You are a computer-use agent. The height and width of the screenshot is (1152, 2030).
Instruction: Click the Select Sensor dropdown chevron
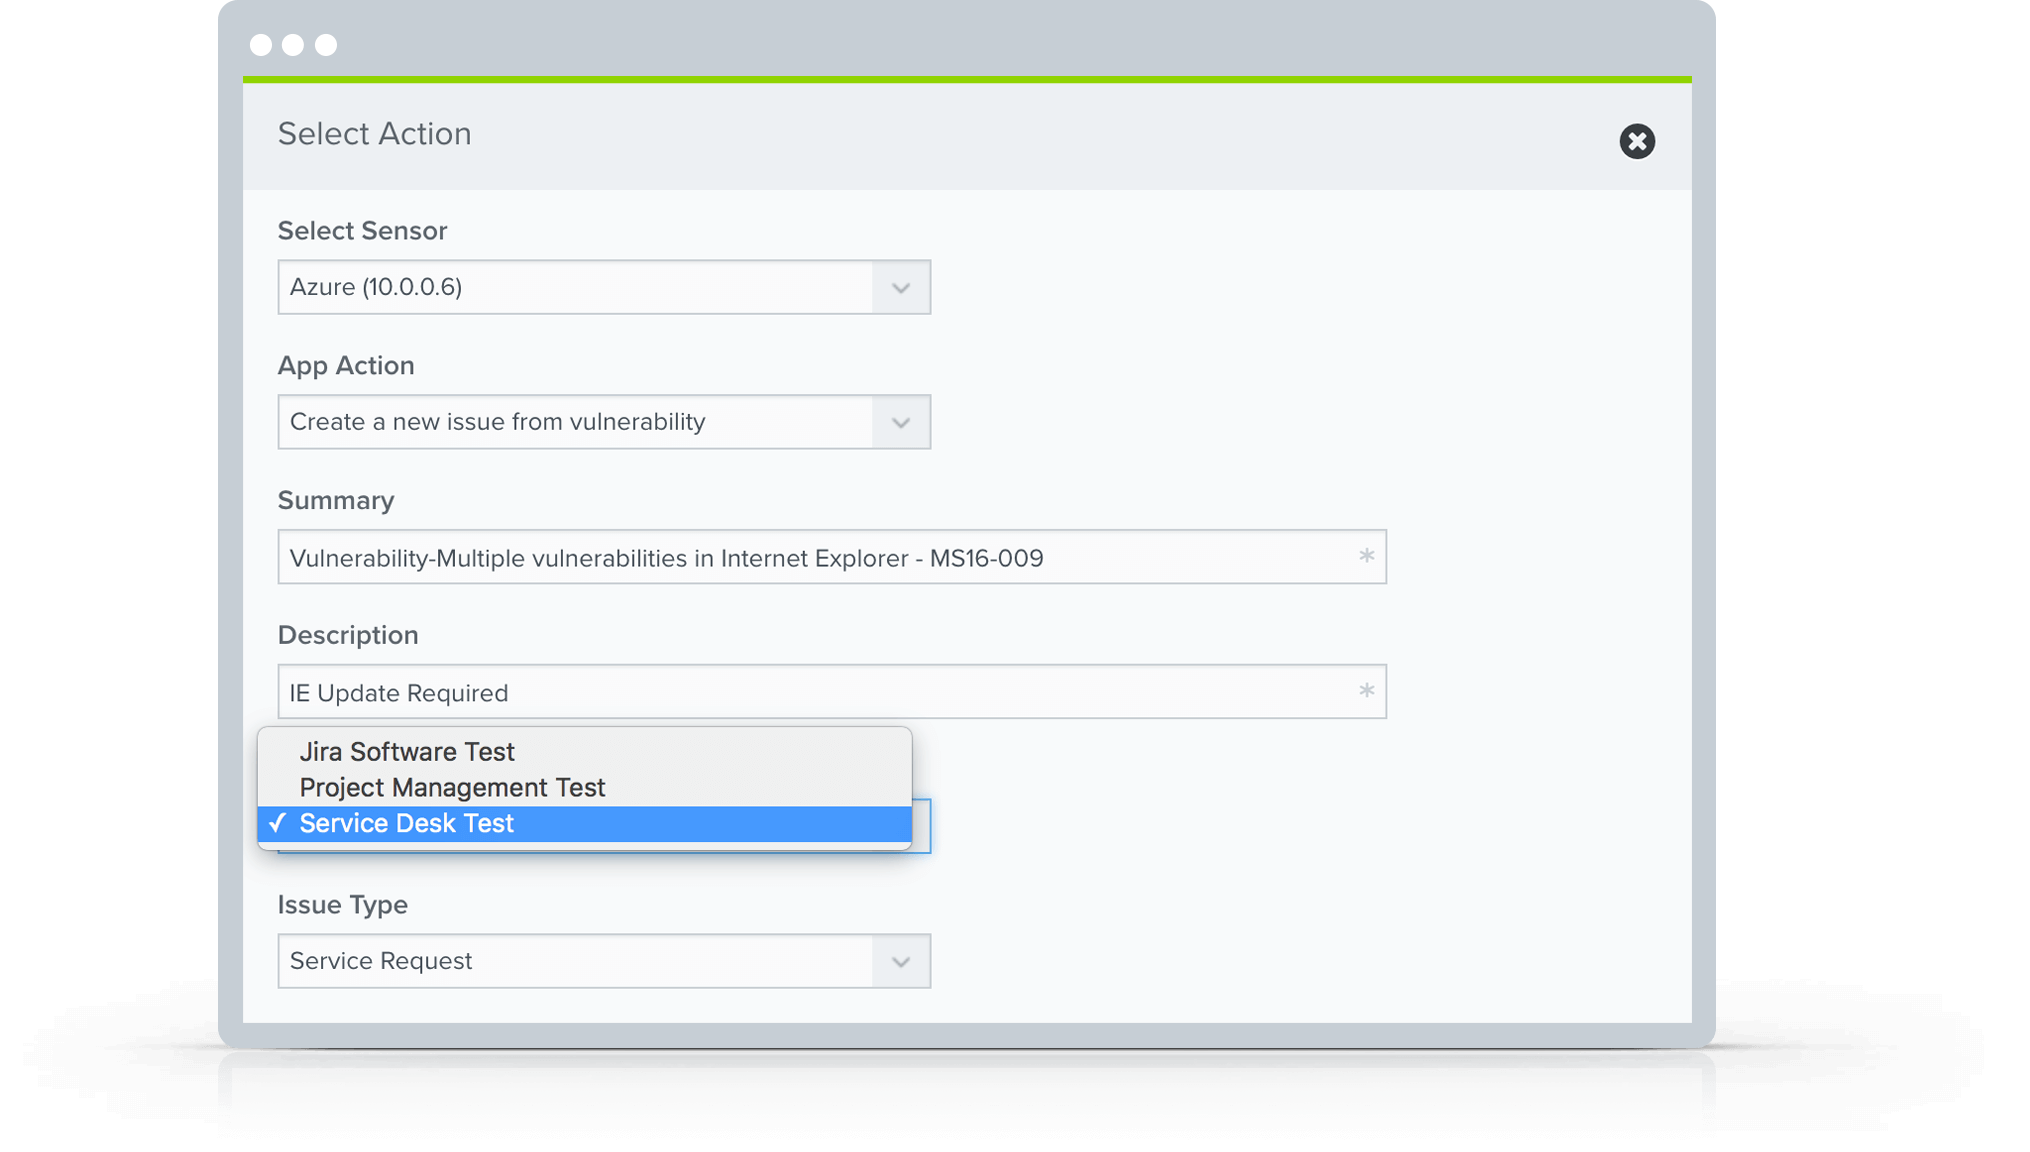pyautogui.click(x=901, y=288)
